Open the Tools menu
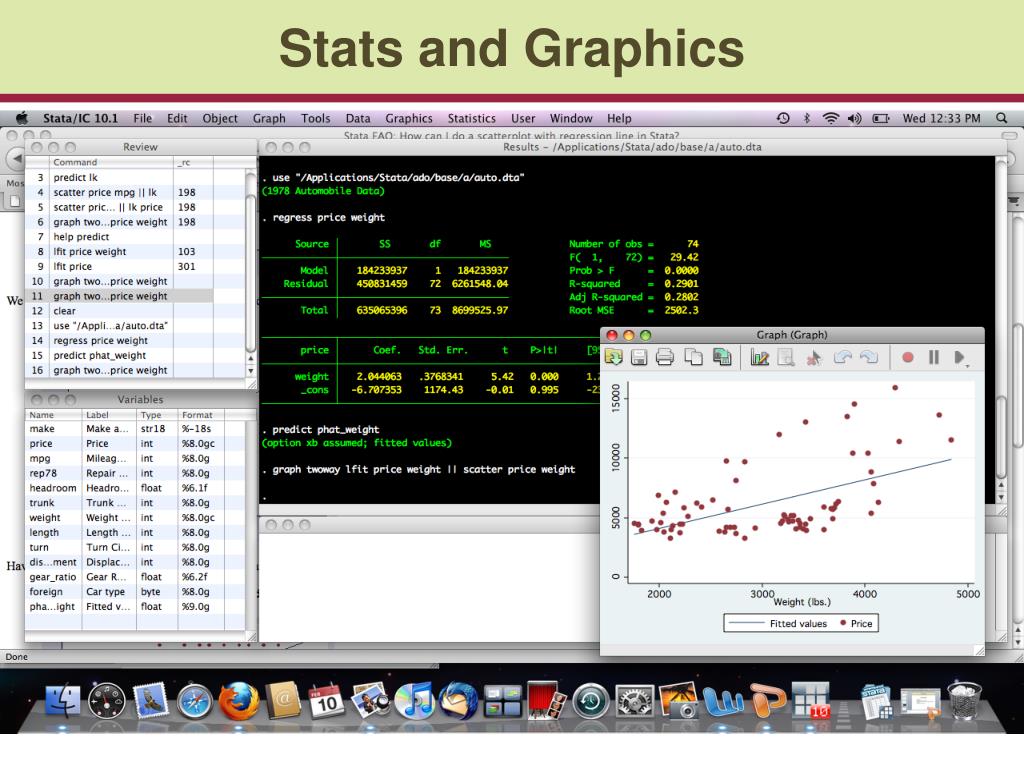The height and width of the screenshot is (768, 1024). tap(315, 118)
